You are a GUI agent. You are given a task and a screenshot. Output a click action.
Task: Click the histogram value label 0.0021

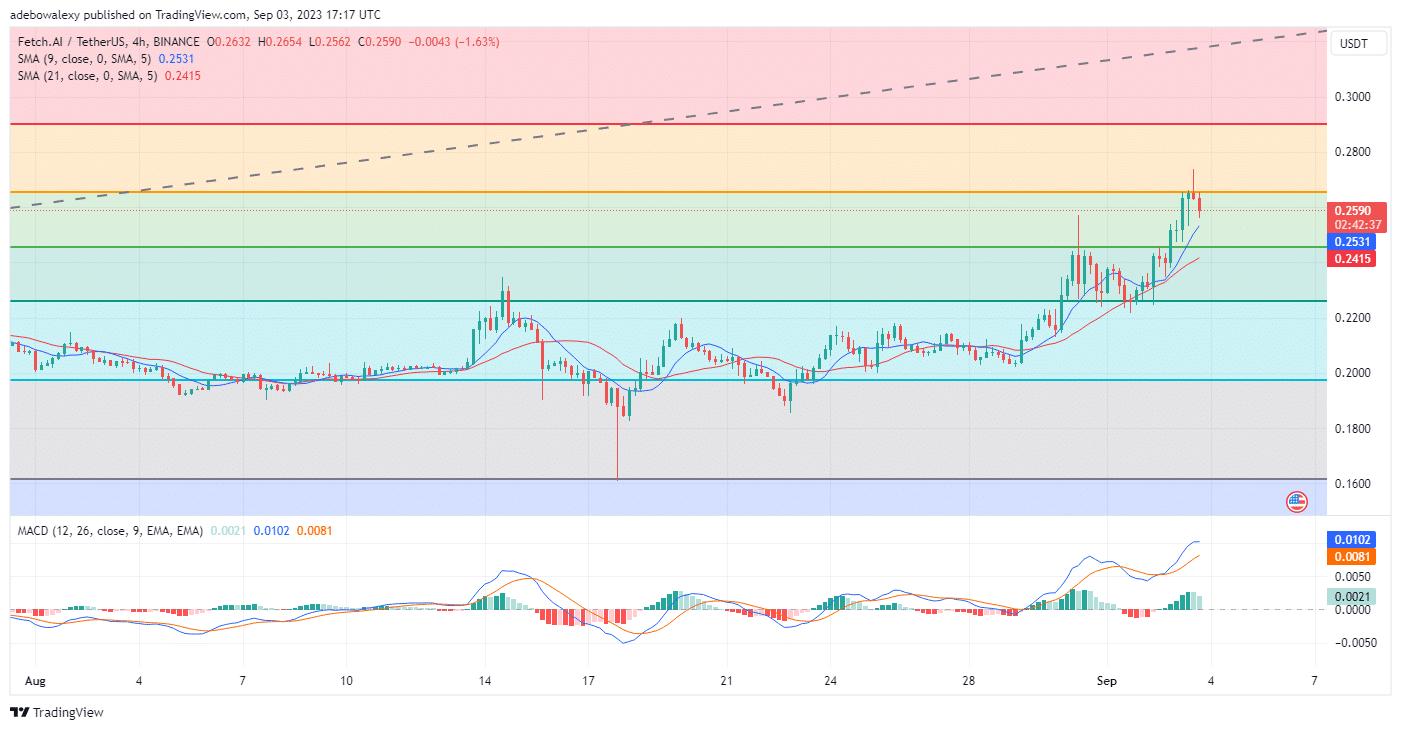[1352, 596]
